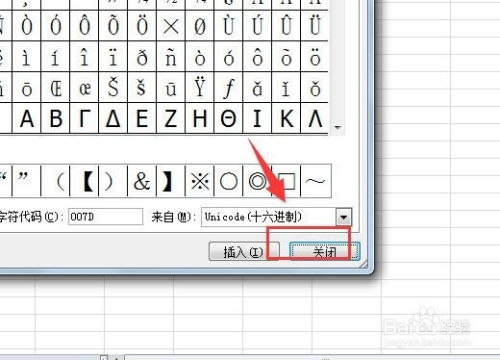500x360 pixels.
Task: Click the symbol grid scroll-down arrow
Action: pyautogui.click(x=338, y=127)
